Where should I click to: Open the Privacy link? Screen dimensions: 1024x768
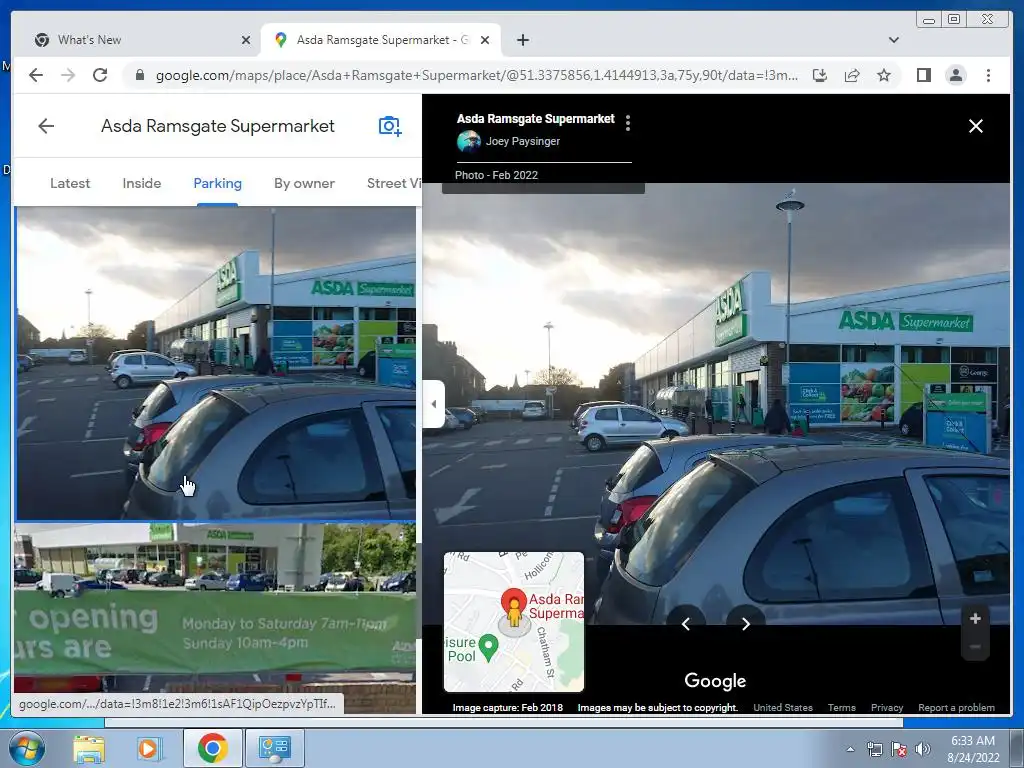pyautogui.click(x=887, y=707)
